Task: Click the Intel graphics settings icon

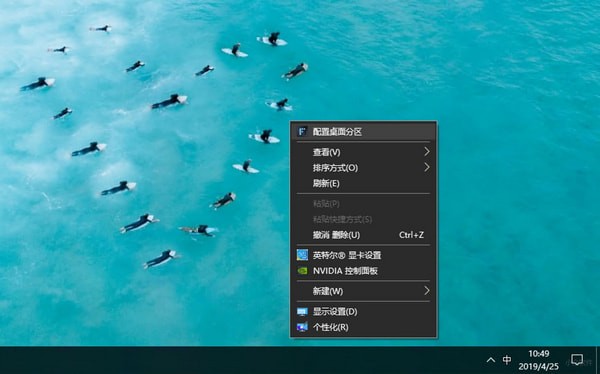Action: [x=302, y=255]
